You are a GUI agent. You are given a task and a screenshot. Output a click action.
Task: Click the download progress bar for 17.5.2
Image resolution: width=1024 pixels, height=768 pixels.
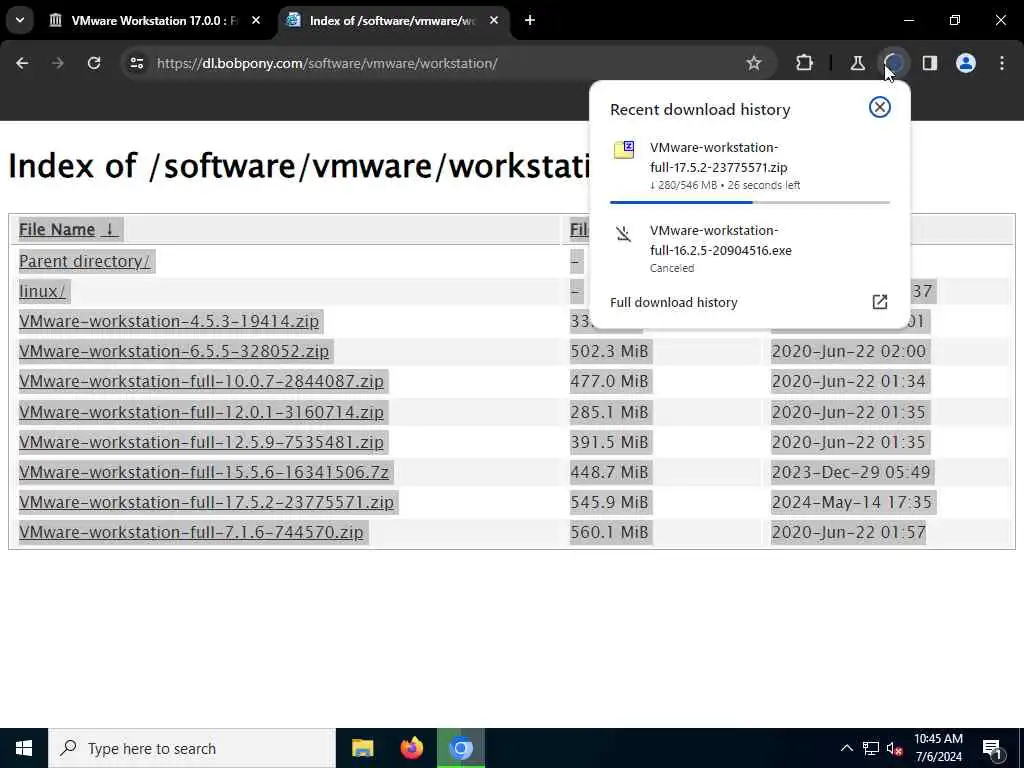pyautogui.click(x=749, y=202)
